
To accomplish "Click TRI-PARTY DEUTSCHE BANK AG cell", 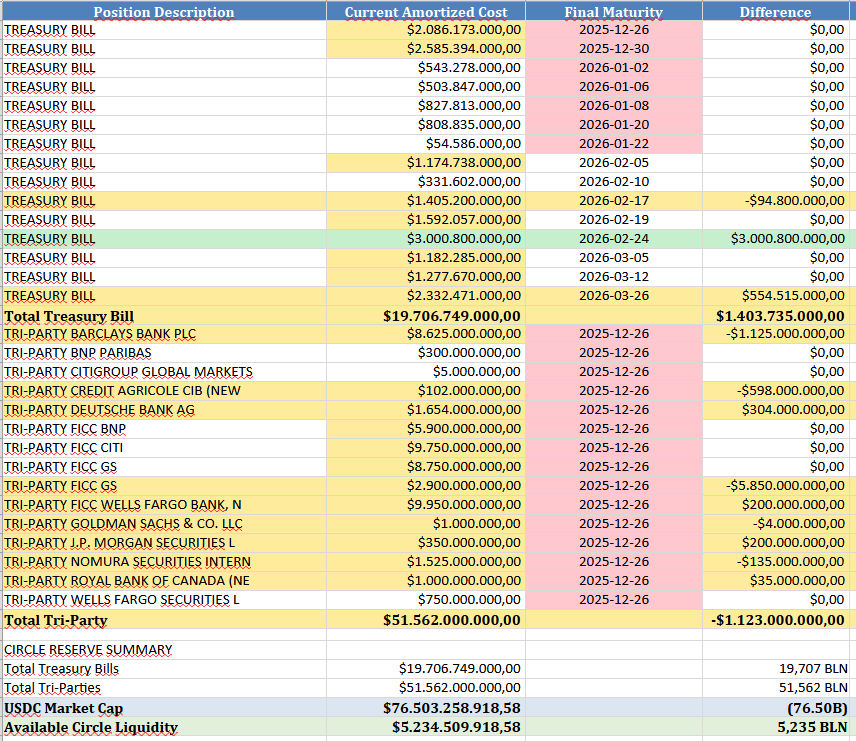I will pos(164,410).
